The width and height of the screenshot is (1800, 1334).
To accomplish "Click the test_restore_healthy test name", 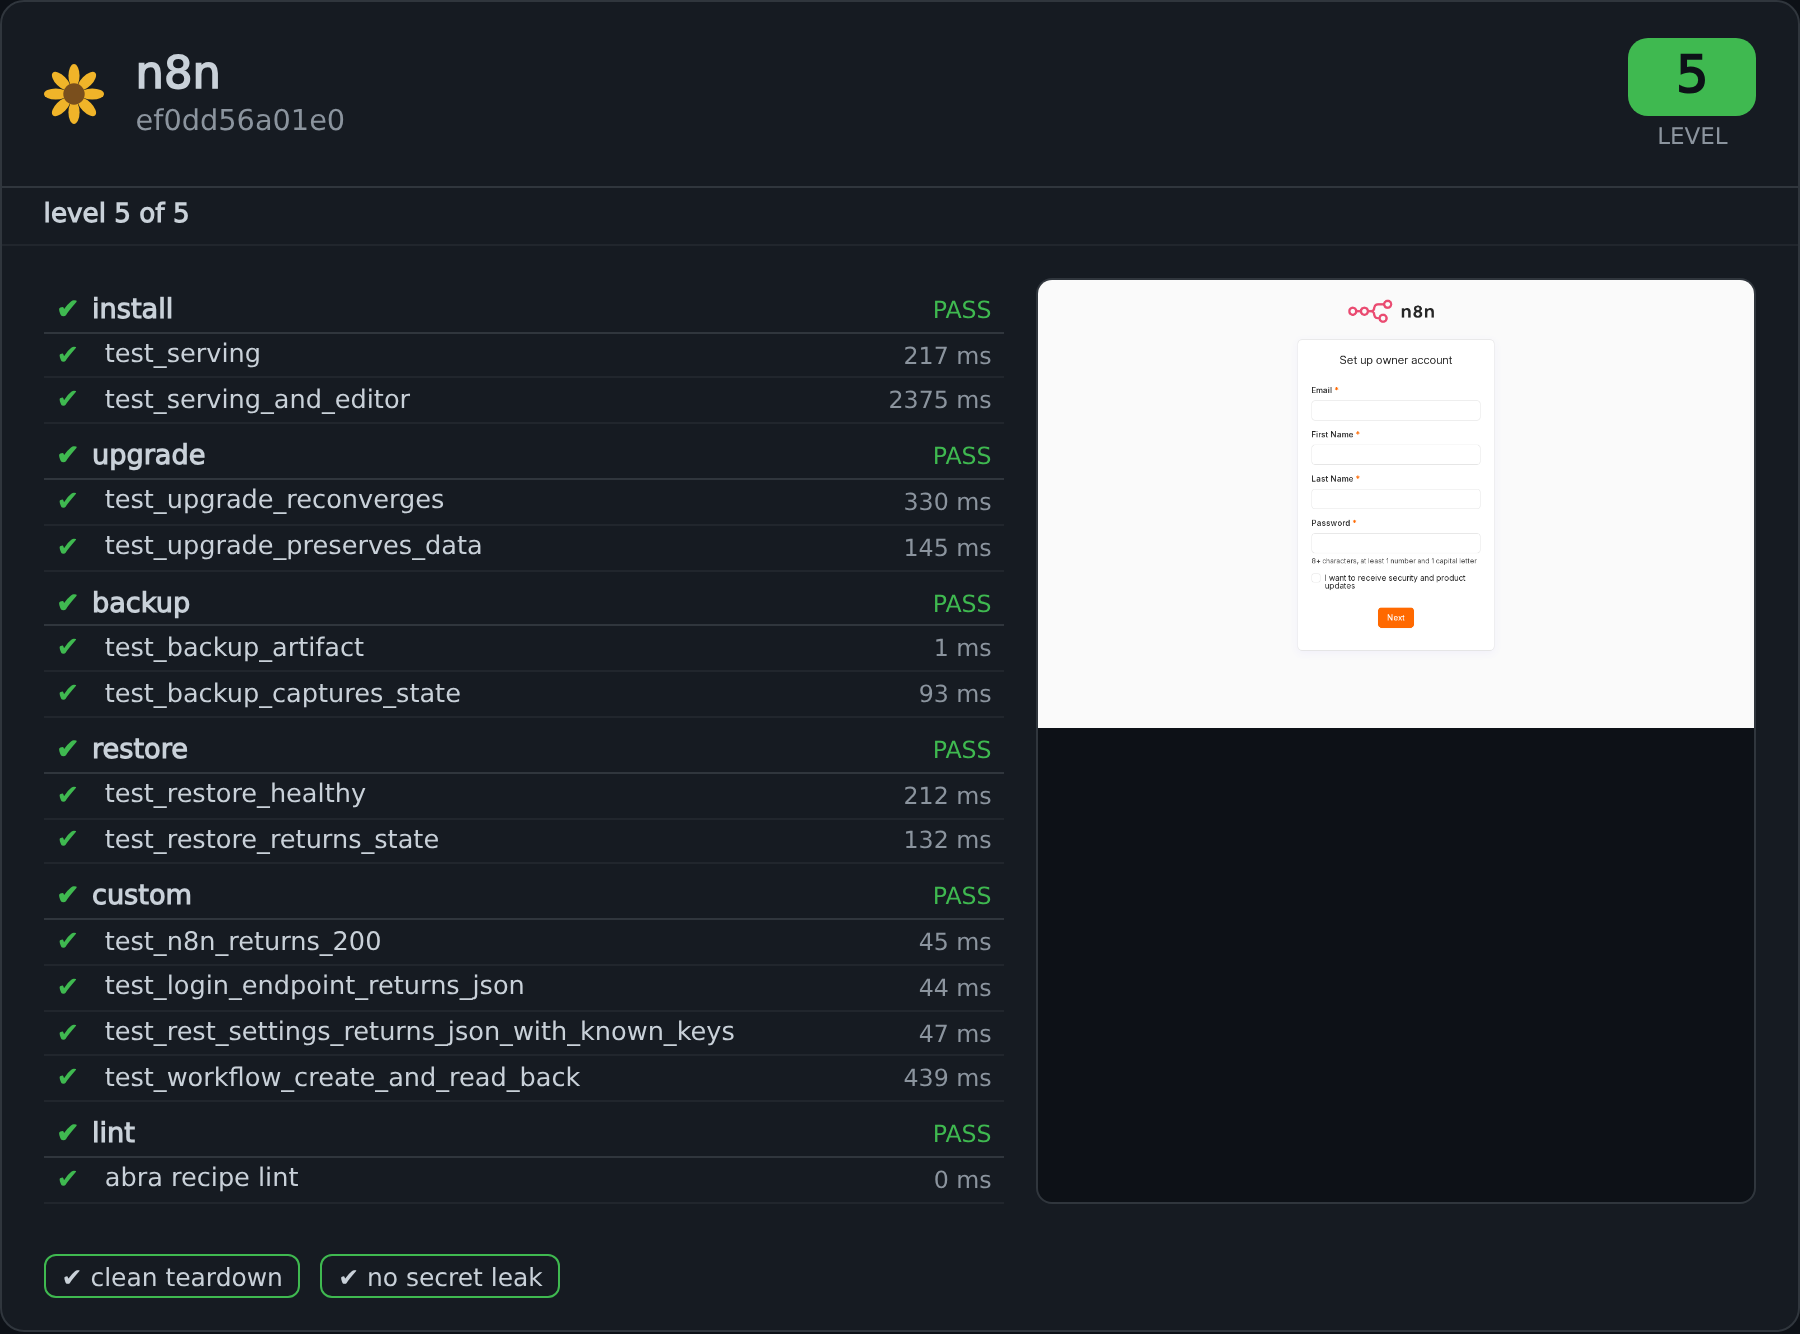I will [x=235, y=794].
